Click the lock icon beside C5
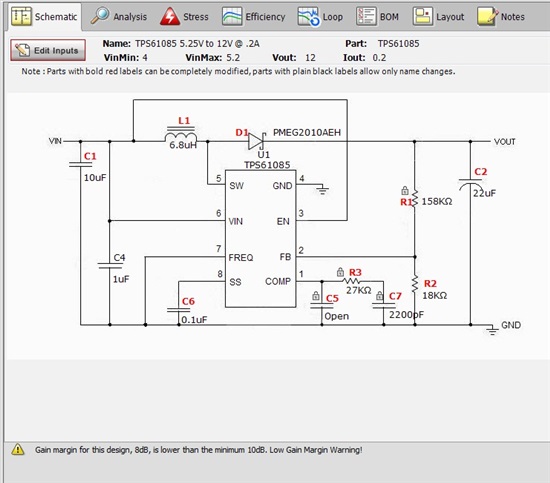The height and width of the screenshot is (483, 550). click(x=316, y=296)
